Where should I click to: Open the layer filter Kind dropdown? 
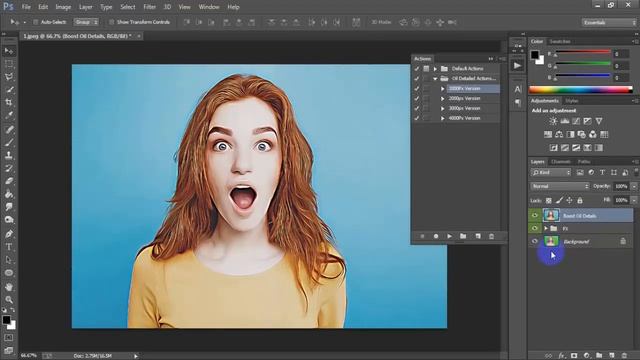pos(551,173)
